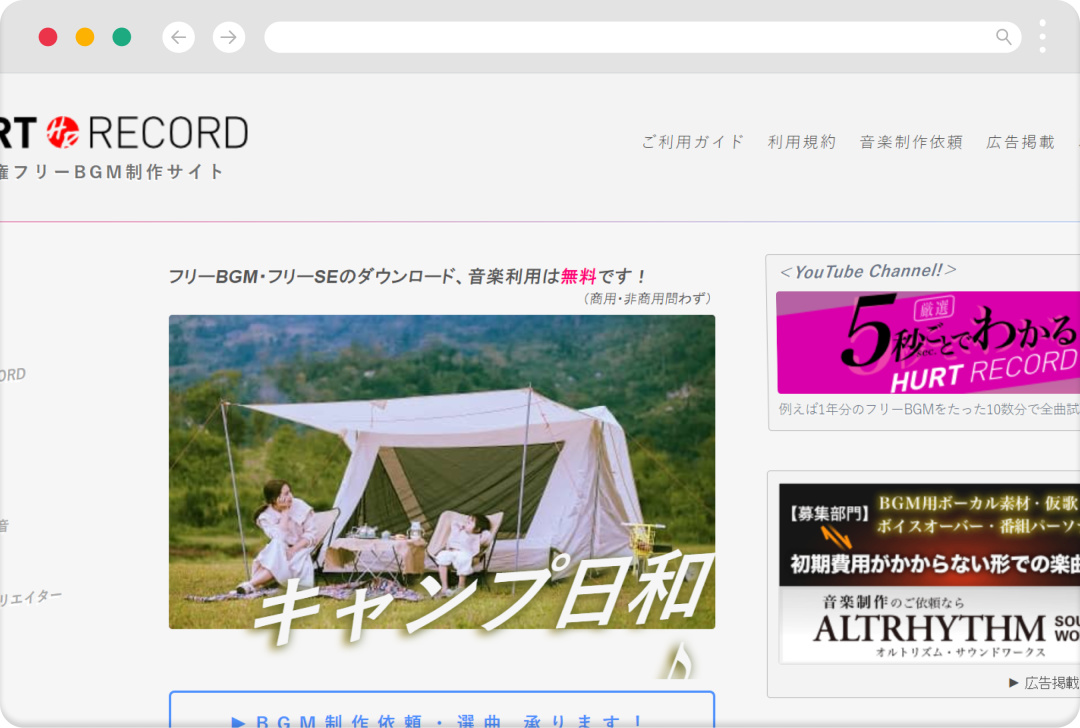The image size is (1080, 728).
Task: Click the search magnifier icon in address bar
Action: tap(1004, 37)
